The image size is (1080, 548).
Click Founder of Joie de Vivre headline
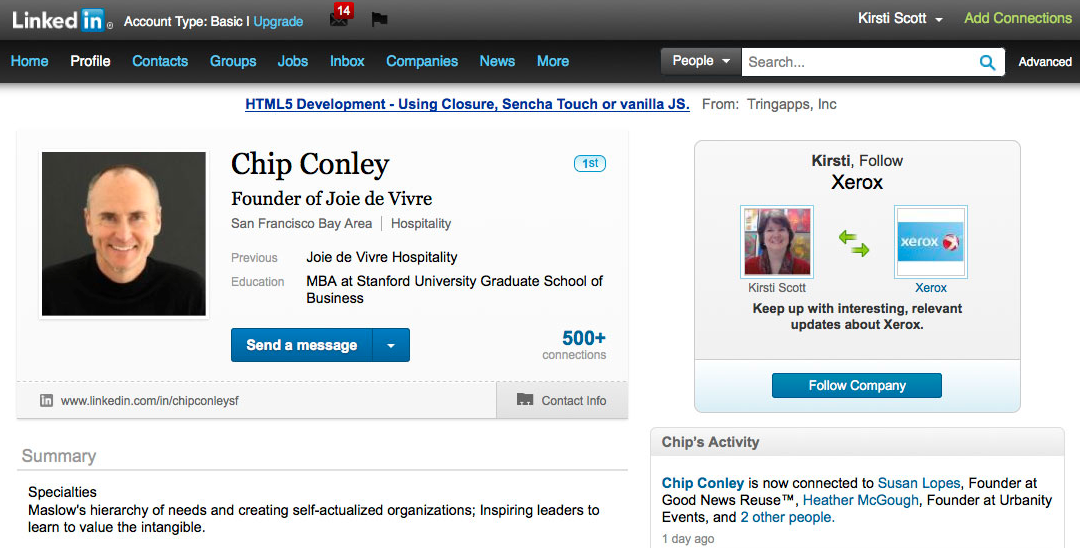[331, 198]
